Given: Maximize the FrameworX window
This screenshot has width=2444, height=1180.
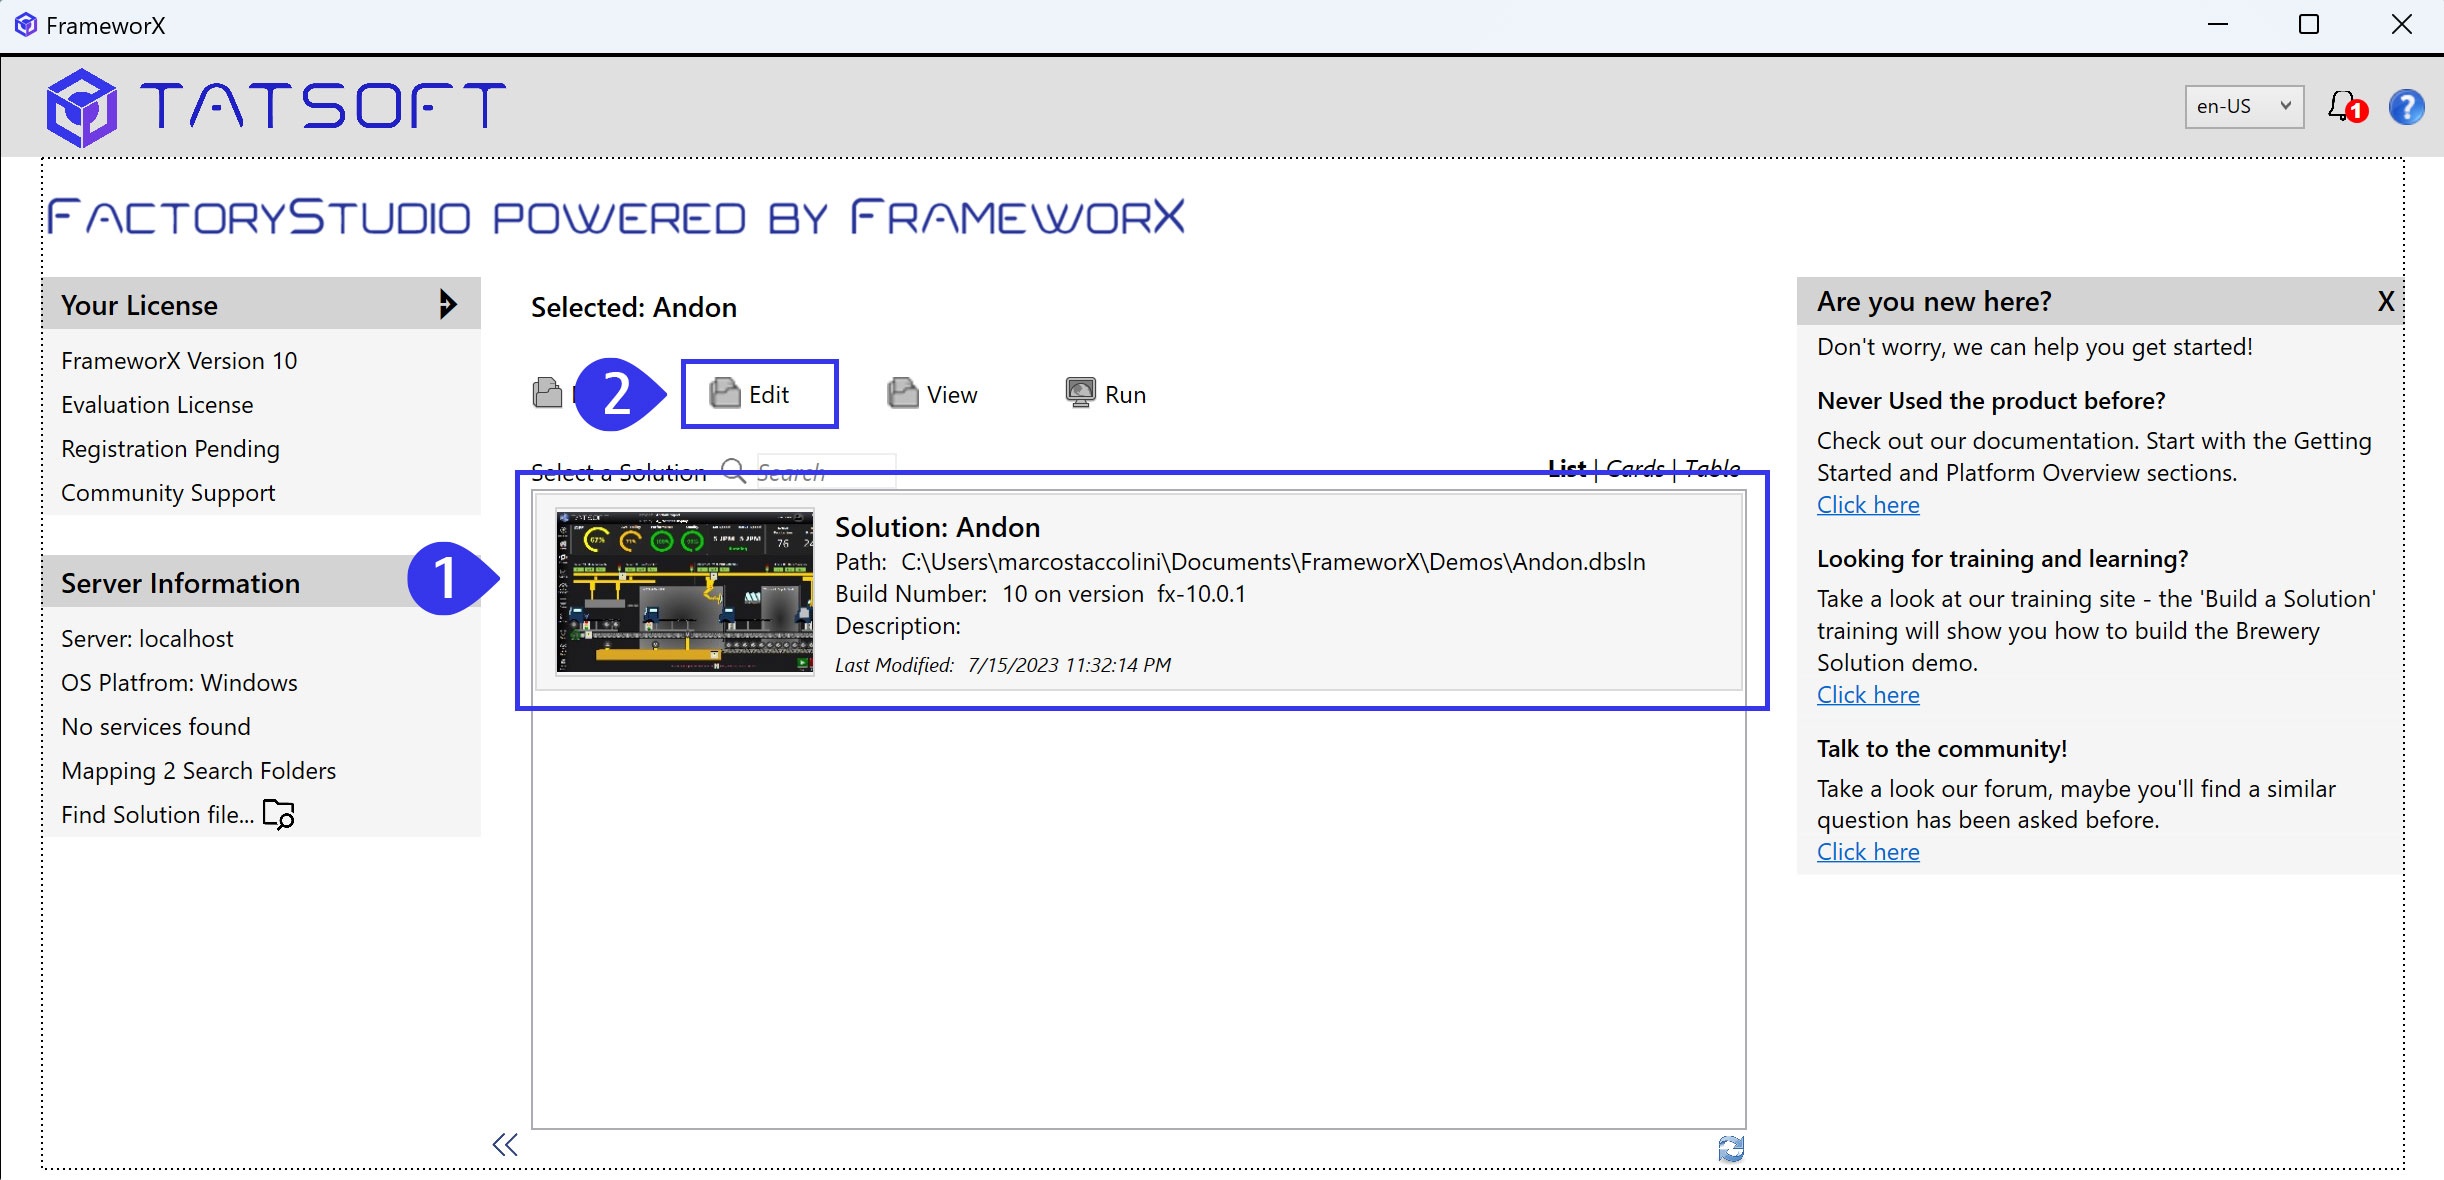Looking at the screenshot, I should (x=2309, y=25).
